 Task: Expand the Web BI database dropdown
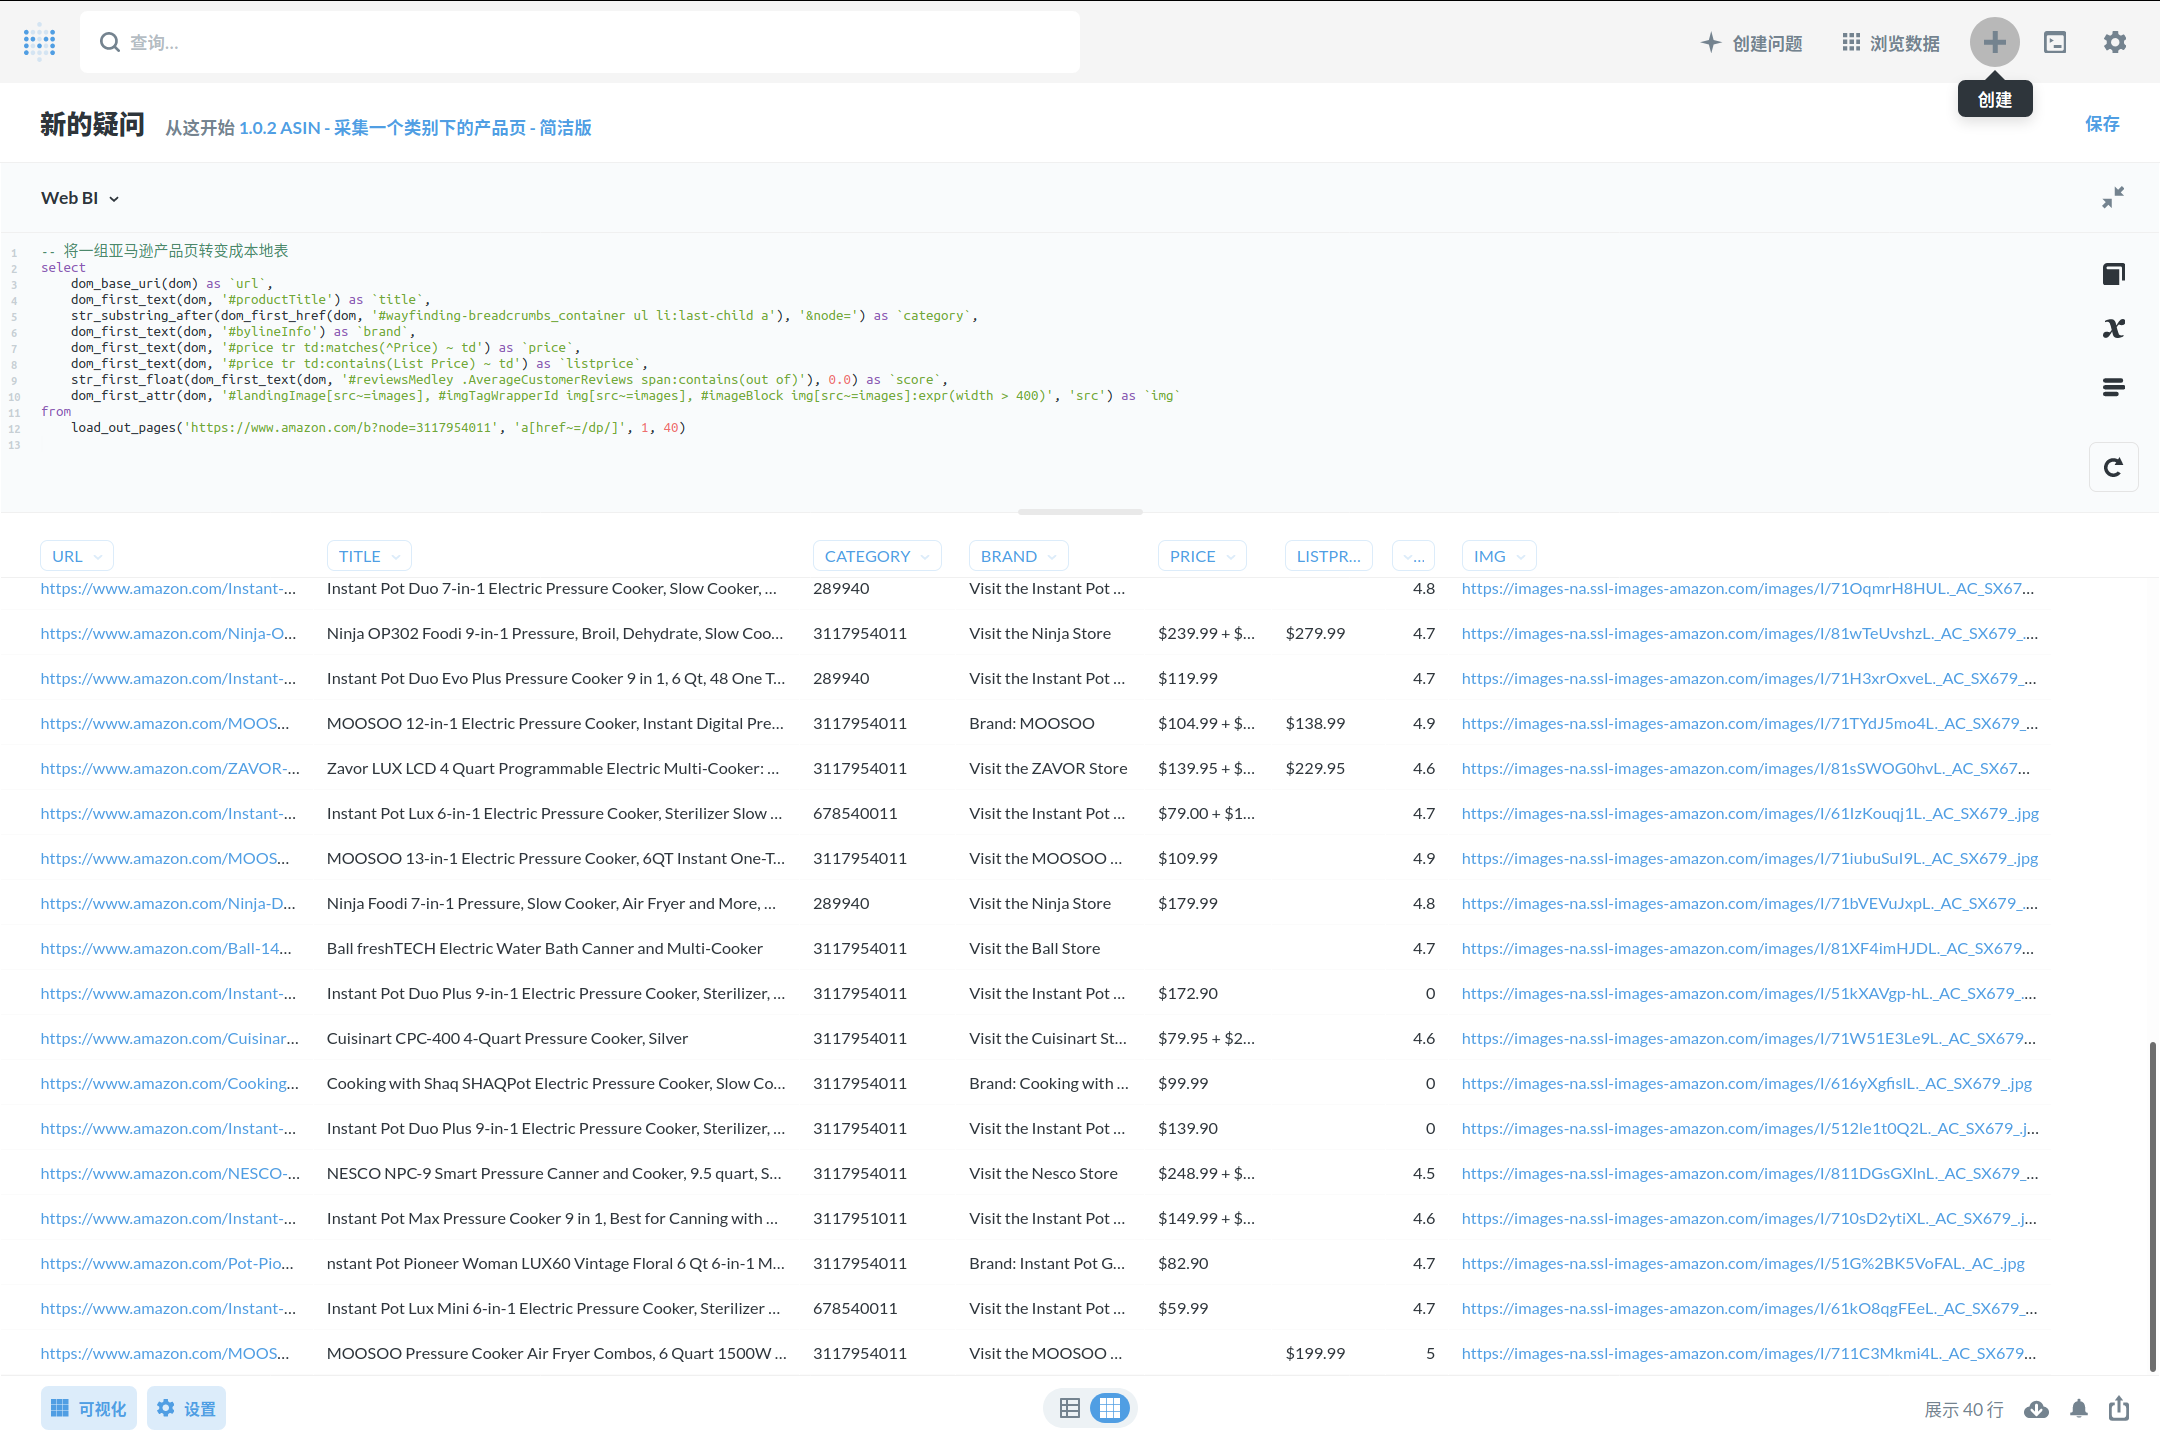(80, 198)
